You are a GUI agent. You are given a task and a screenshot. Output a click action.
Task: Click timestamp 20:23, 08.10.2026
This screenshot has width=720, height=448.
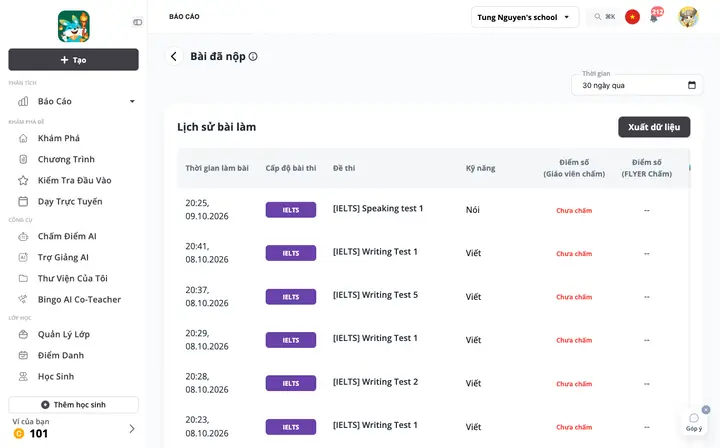coord(207,426)
